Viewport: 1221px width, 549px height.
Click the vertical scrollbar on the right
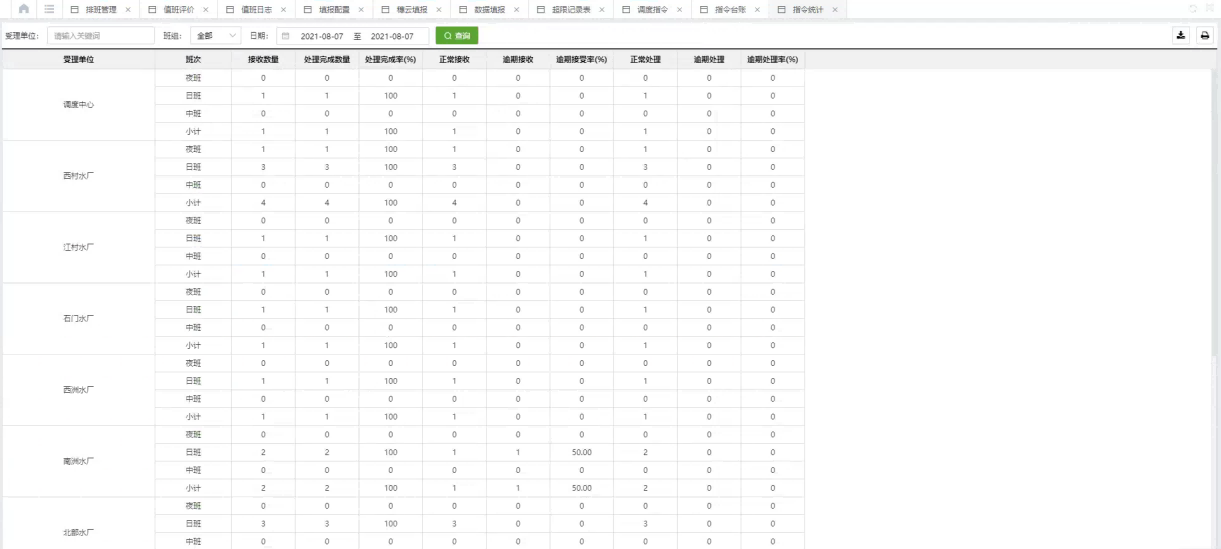1216,200
